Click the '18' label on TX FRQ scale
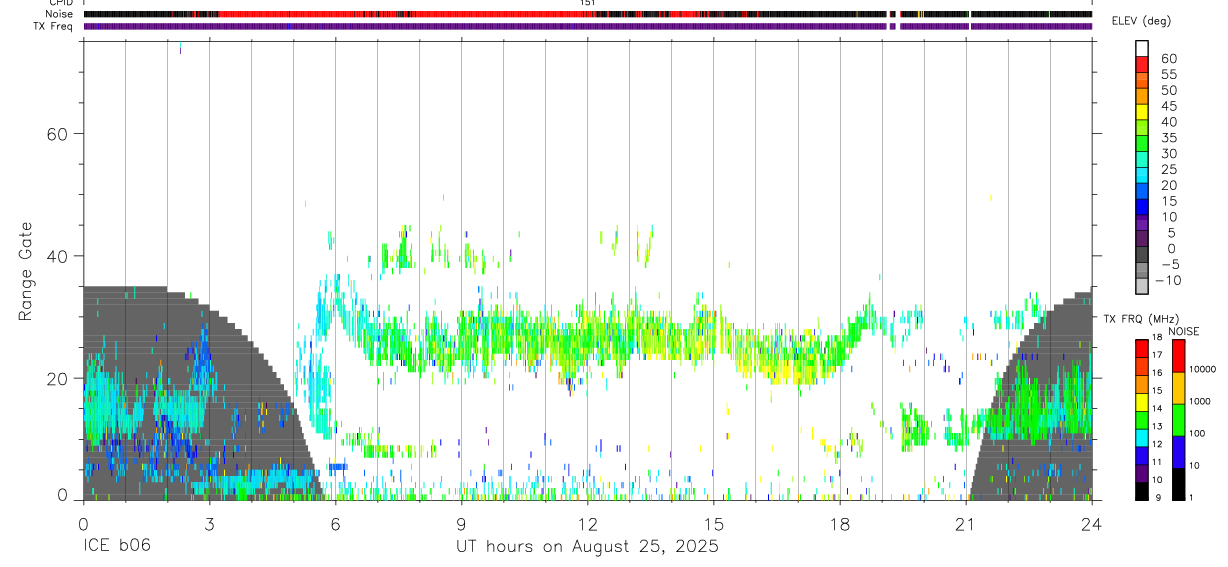 (x=1156, y=337)
